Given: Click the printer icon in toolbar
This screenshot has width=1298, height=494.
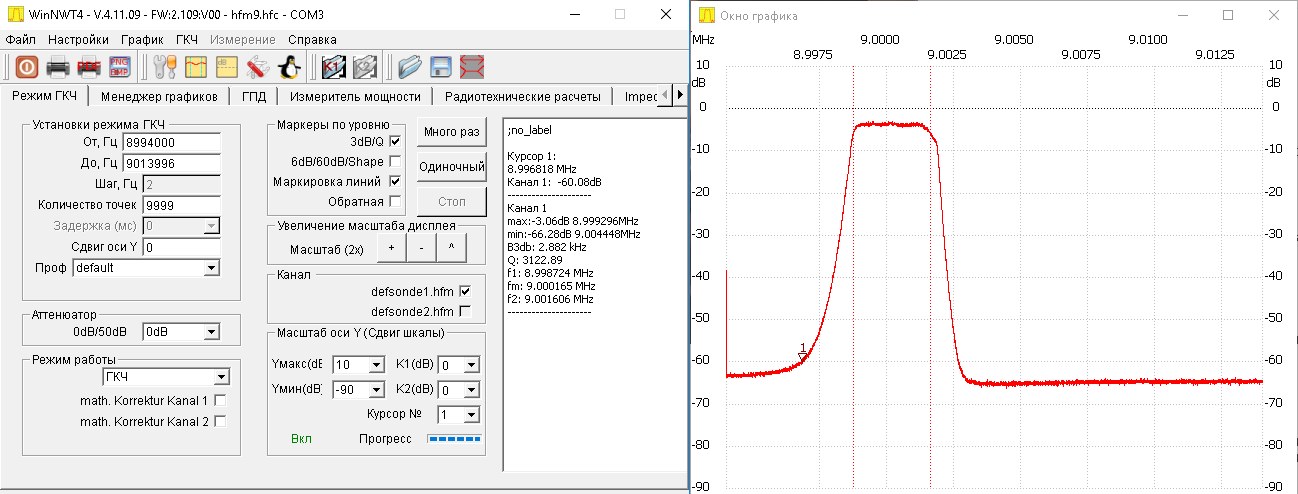Looking at the screenshot, I should coord(58,67).
